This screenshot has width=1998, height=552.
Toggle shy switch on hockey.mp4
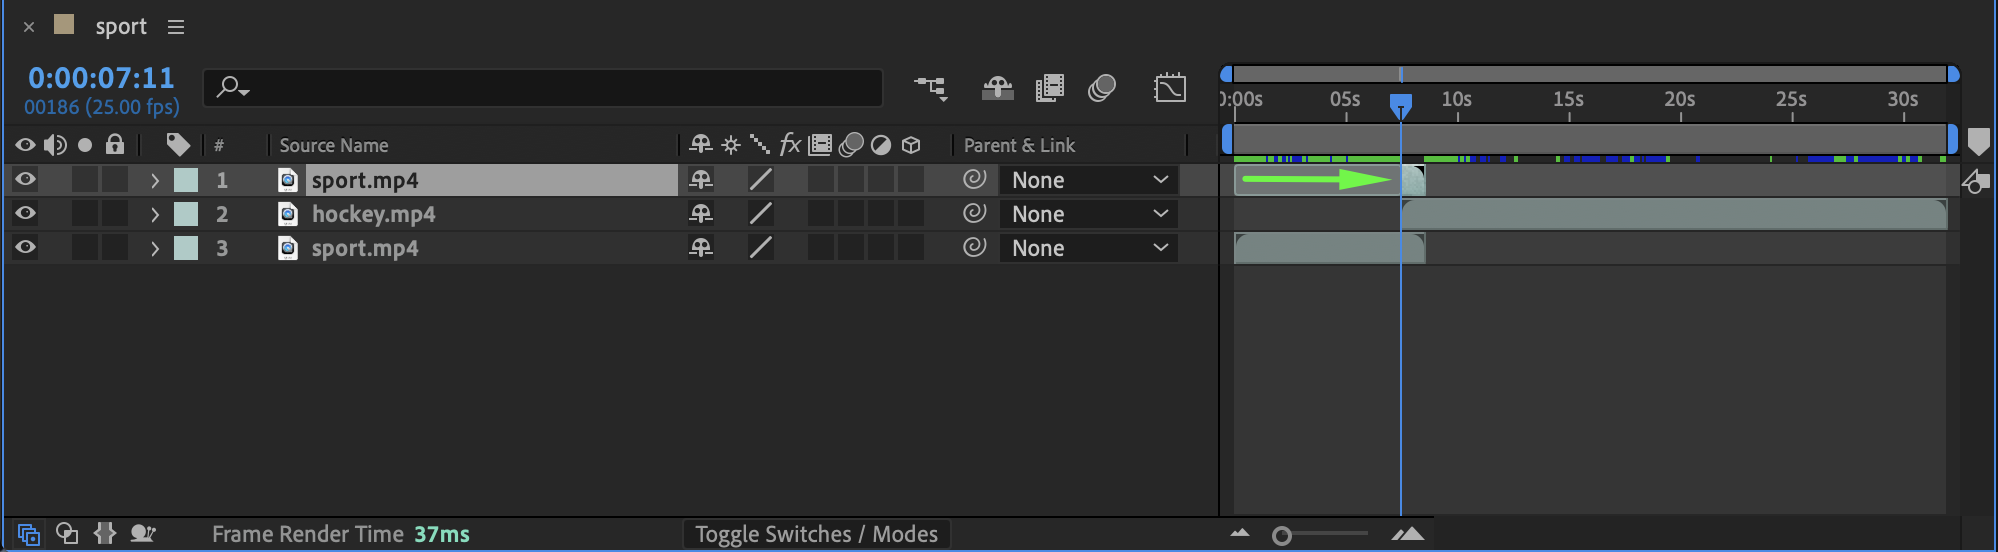[x=701, y=214]
